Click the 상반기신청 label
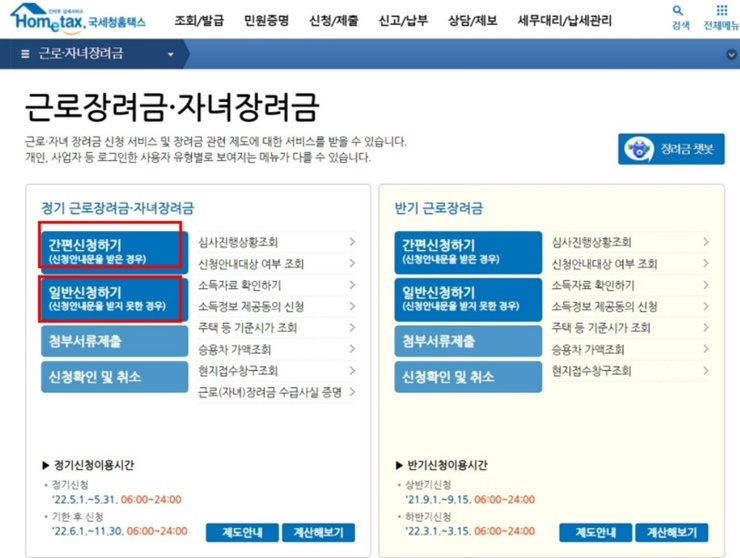 point(428,485)
